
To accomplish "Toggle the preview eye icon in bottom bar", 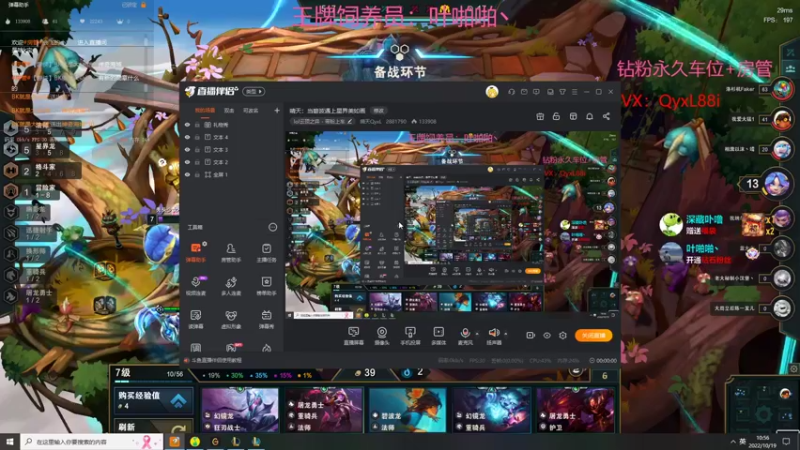I will point(547,335).
